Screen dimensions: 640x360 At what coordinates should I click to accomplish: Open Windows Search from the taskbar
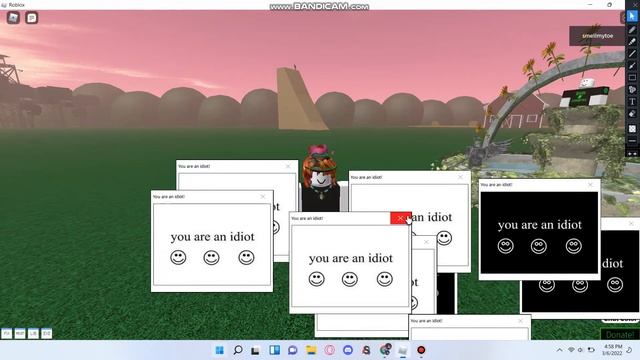tap(238, 350)
